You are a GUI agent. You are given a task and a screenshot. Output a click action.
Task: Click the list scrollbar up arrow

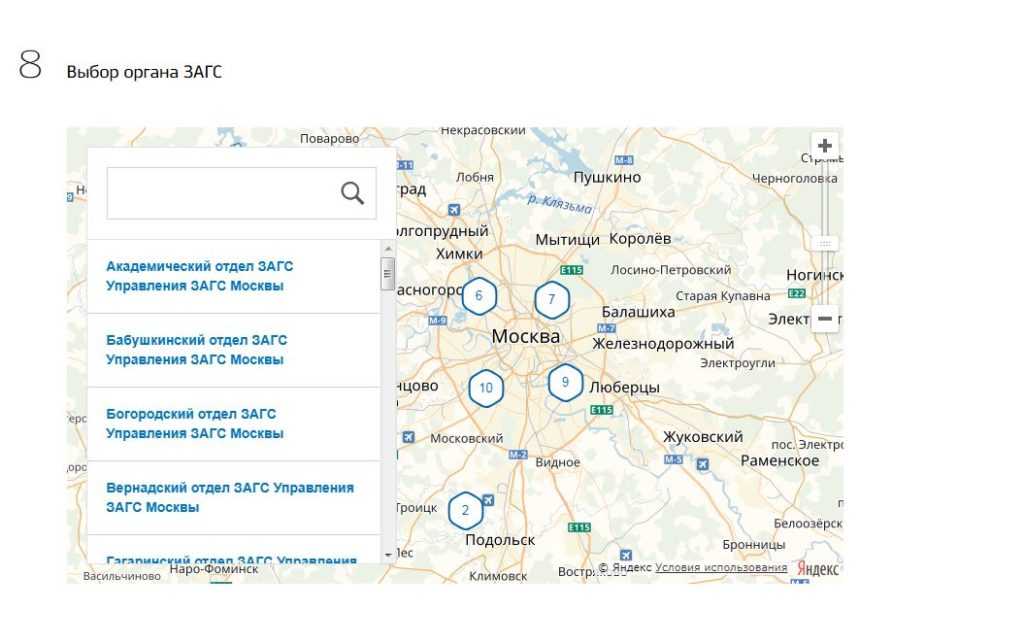coord(388,247)
